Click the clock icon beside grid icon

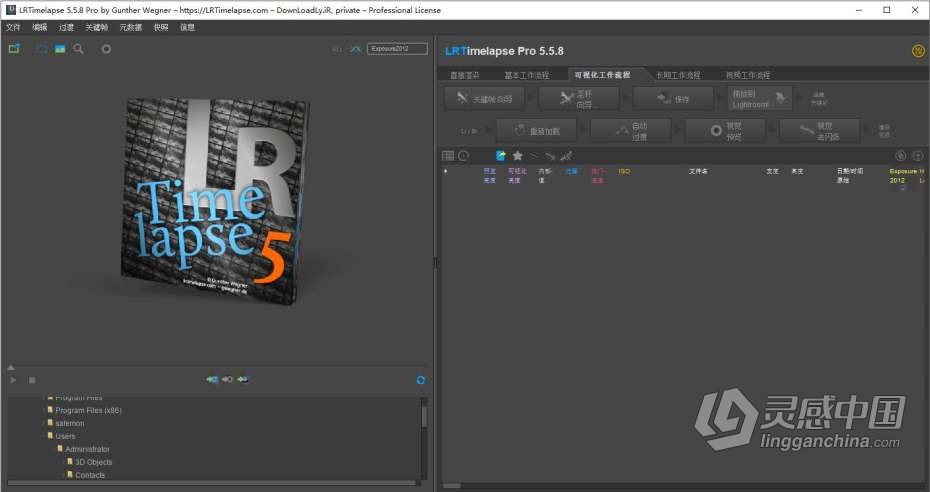click(463, 156)
